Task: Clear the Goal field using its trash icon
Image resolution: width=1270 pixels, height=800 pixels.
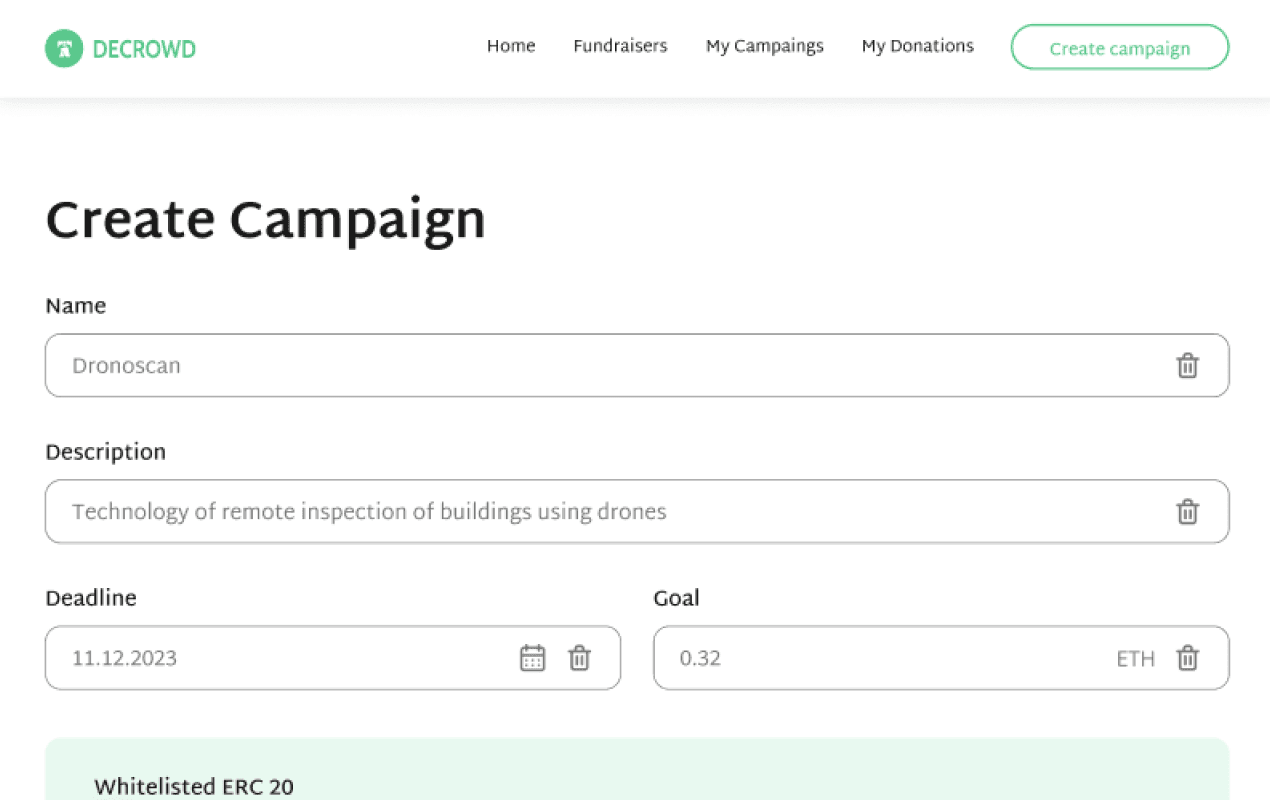Action: coord(1188,658)
